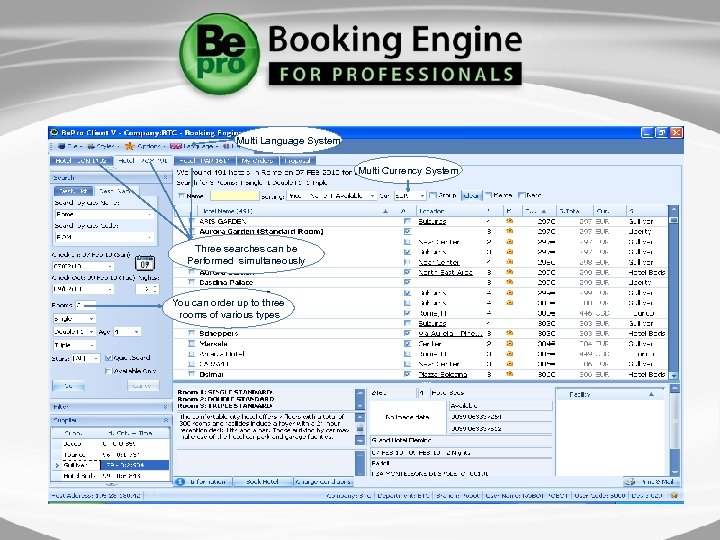Screen dimensions: 720x540
Task: Click the yellow hotel name filter field
Action: (x=235, y=196)
